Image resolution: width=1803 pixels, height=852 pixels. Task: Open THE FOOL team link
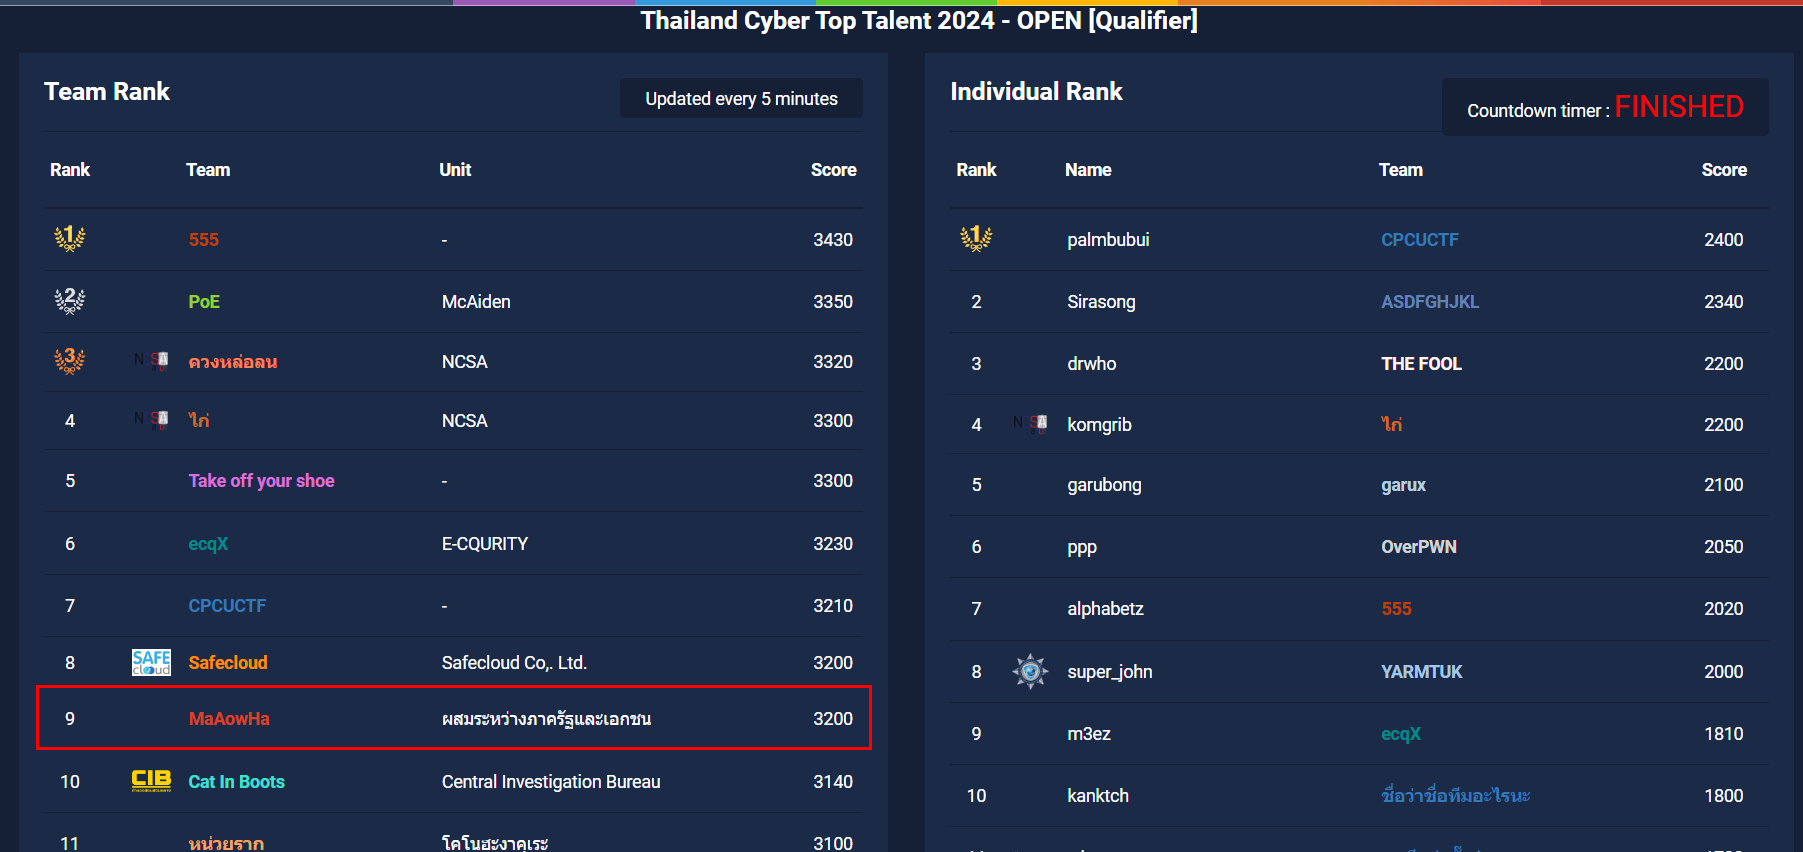pos(1421,364)
